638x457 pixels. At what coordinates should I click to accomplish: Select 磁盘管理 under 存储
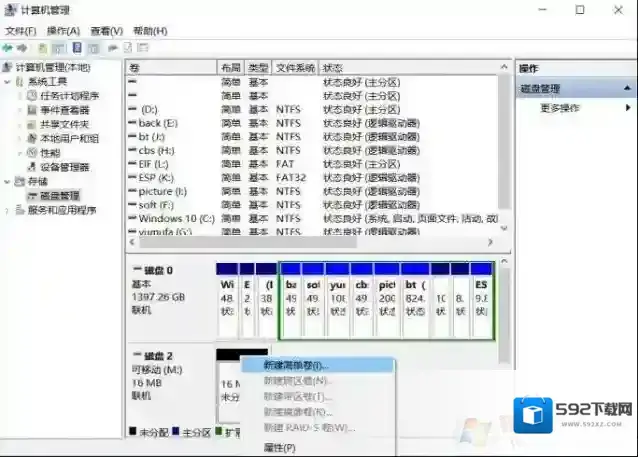[59, 196]
